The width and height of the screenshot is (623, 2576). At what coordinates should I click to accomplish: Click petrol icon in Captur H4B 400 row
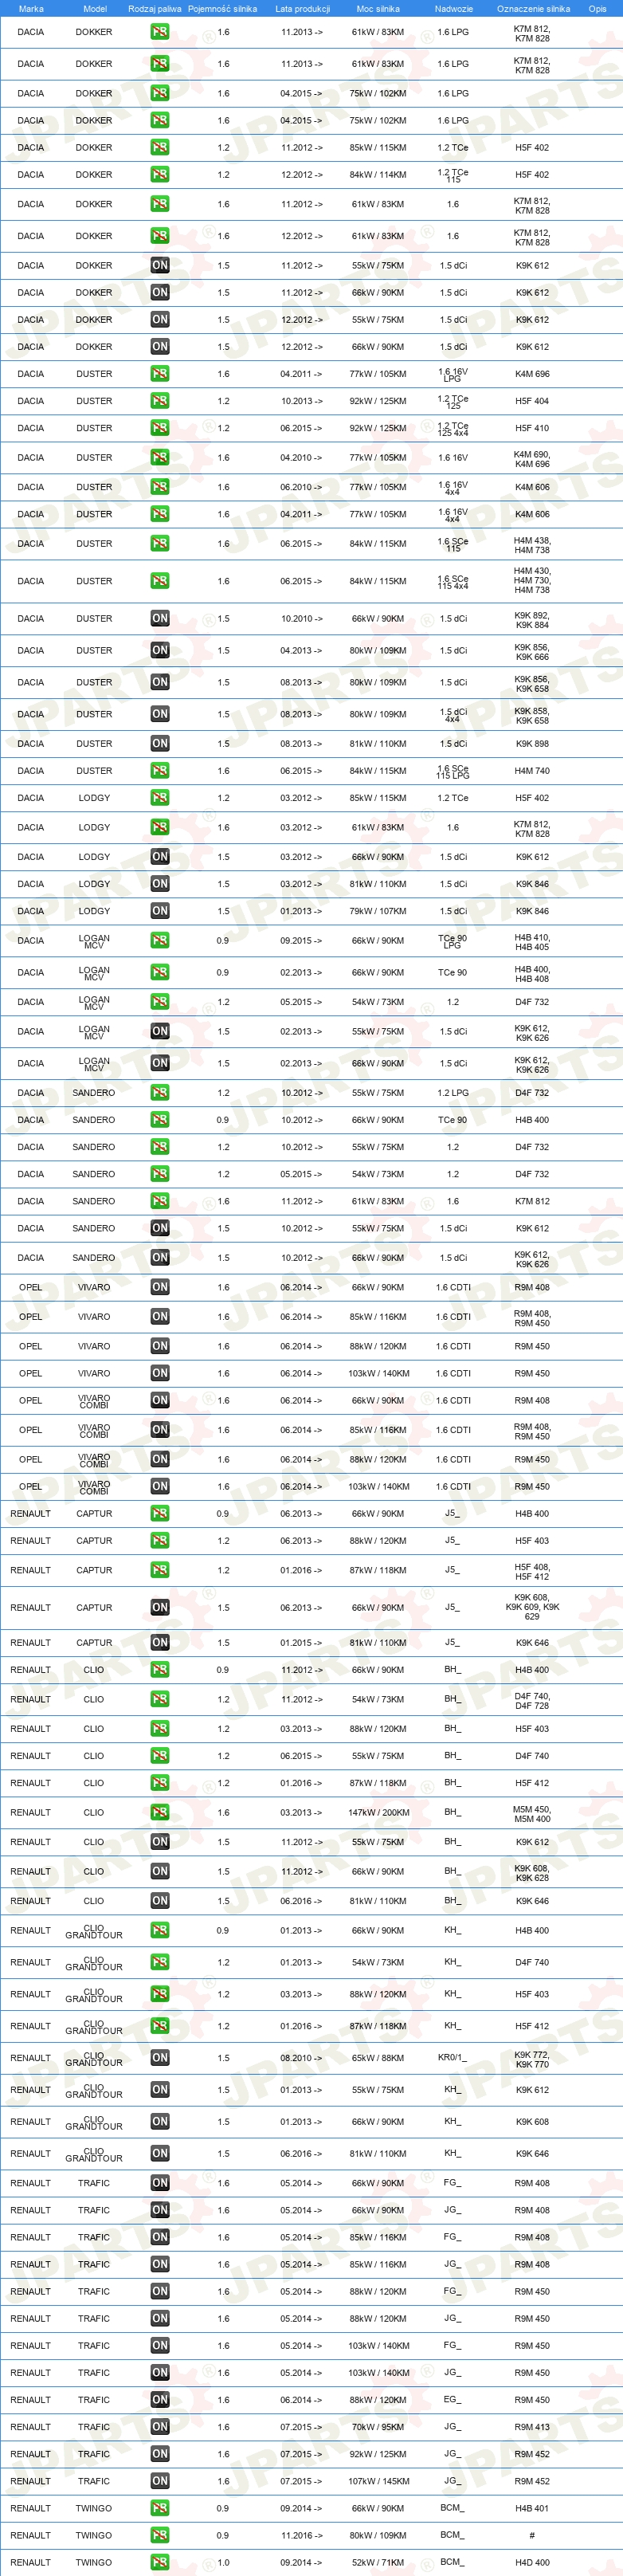[x=160, y=1514]
